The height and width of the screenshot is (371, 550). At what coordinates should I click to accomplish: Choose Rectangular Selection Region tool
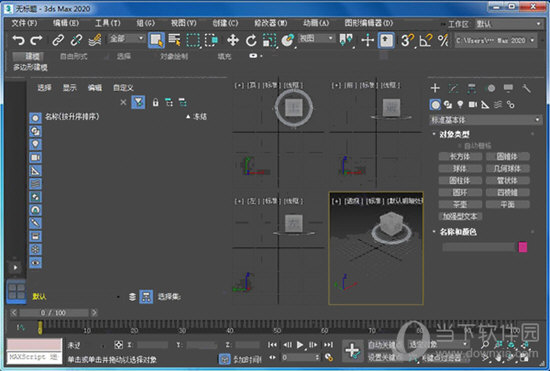193,40
